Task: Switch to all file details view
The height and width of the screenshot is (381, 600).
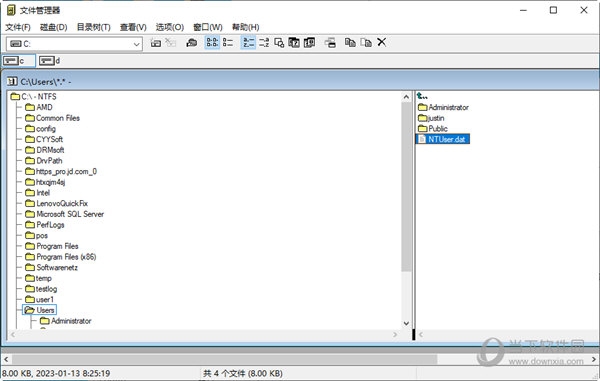Action: point(228,42)
